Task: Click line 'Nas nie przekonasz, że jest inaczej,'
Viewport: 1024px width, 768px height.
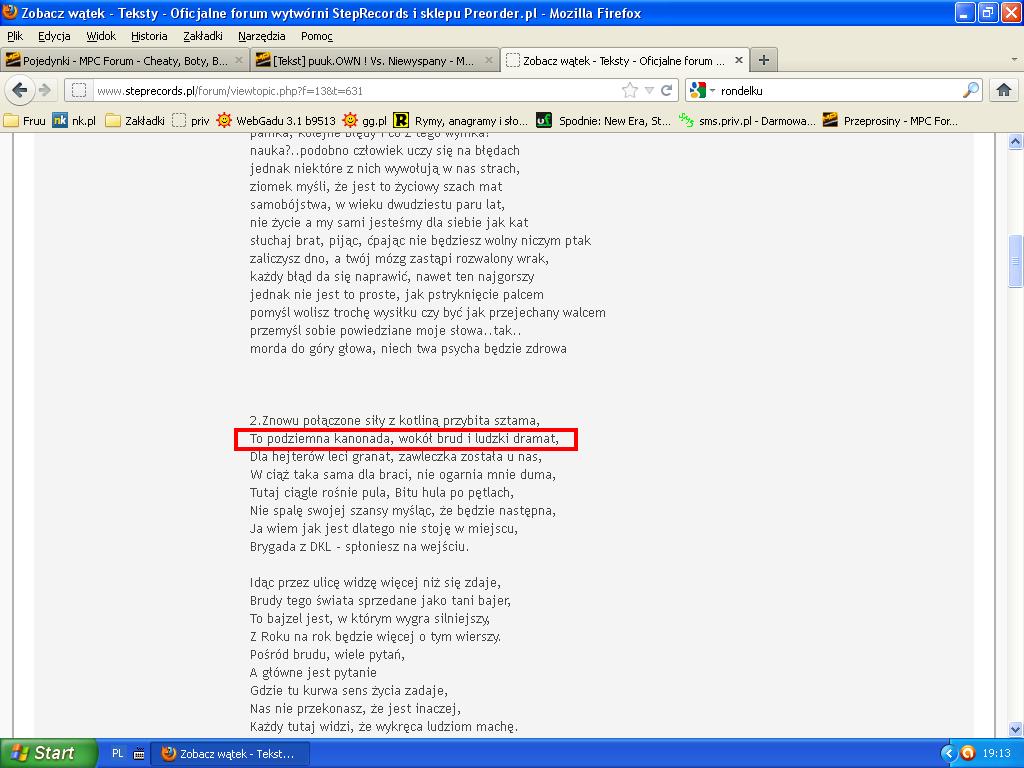Action: tap(356, 708)
